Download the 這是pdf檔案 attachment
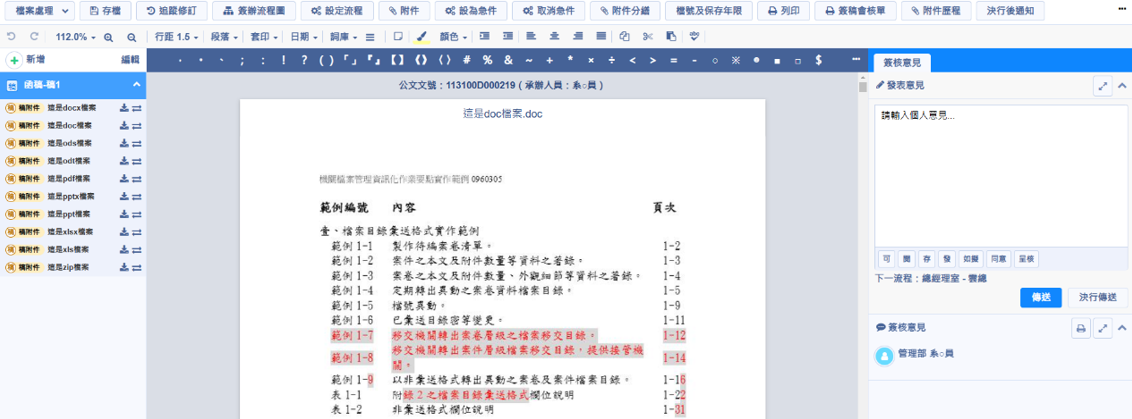1132x419 pixels. point(123,178)
